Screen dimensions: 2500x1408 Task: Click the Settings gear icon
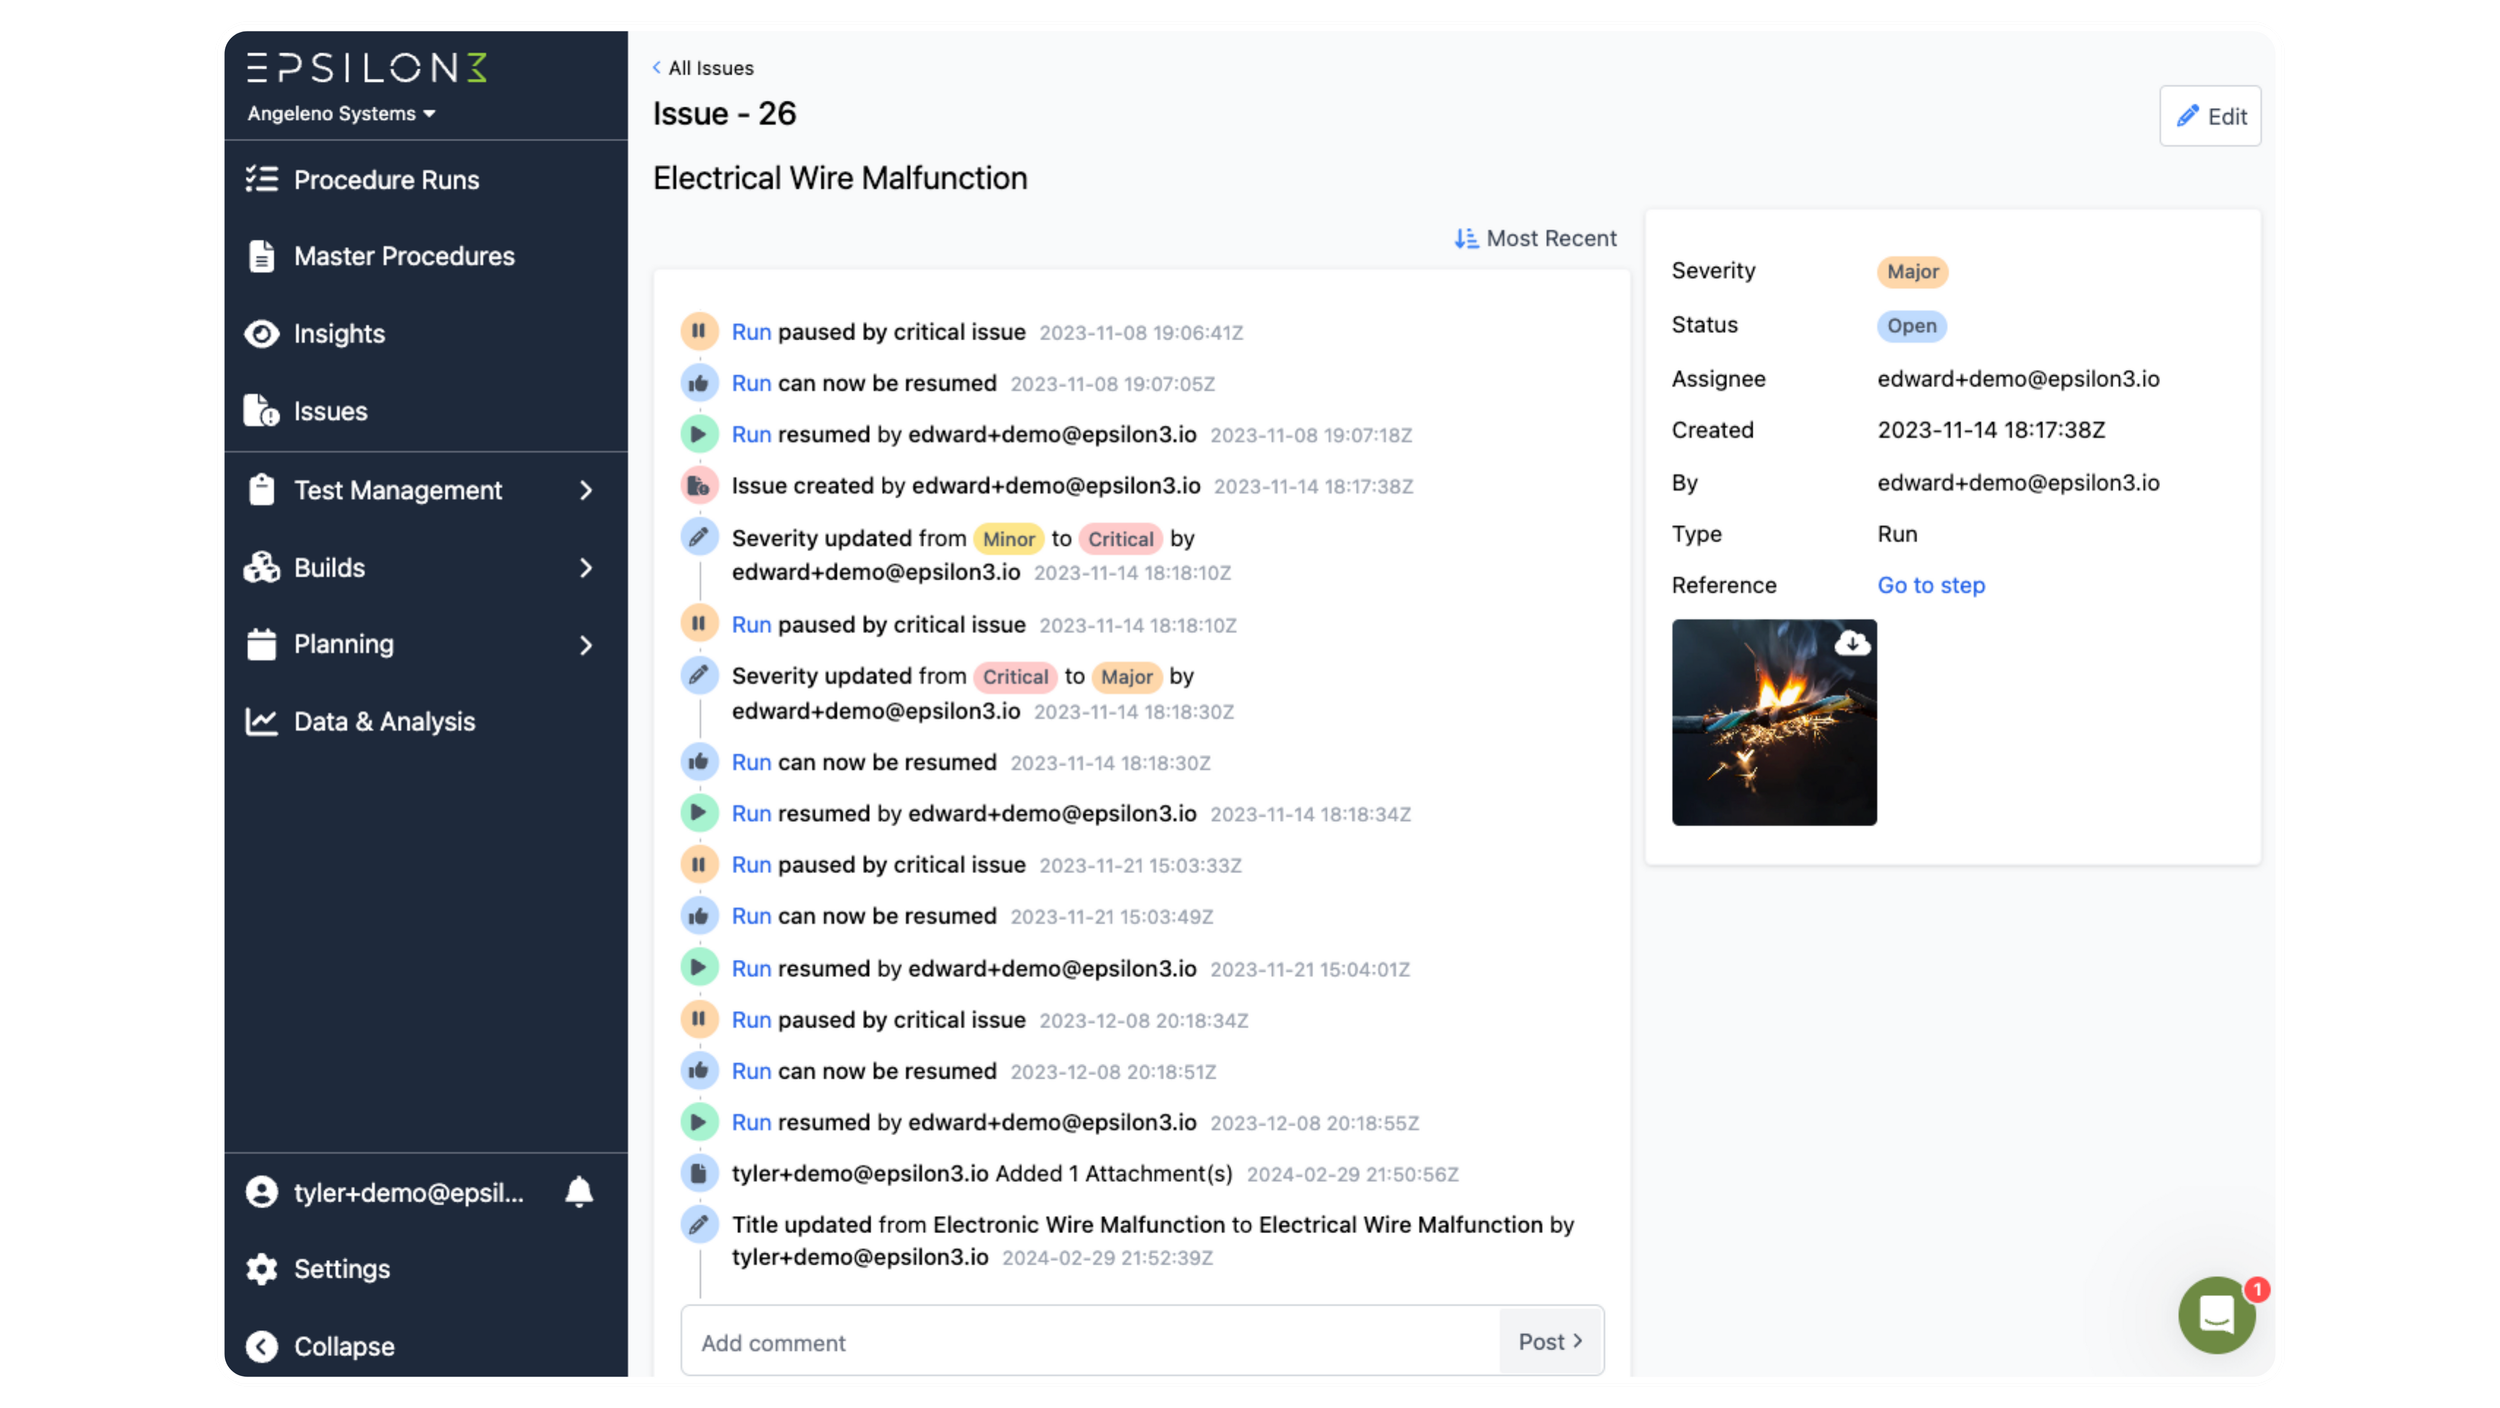click(x=262, y=1269)
